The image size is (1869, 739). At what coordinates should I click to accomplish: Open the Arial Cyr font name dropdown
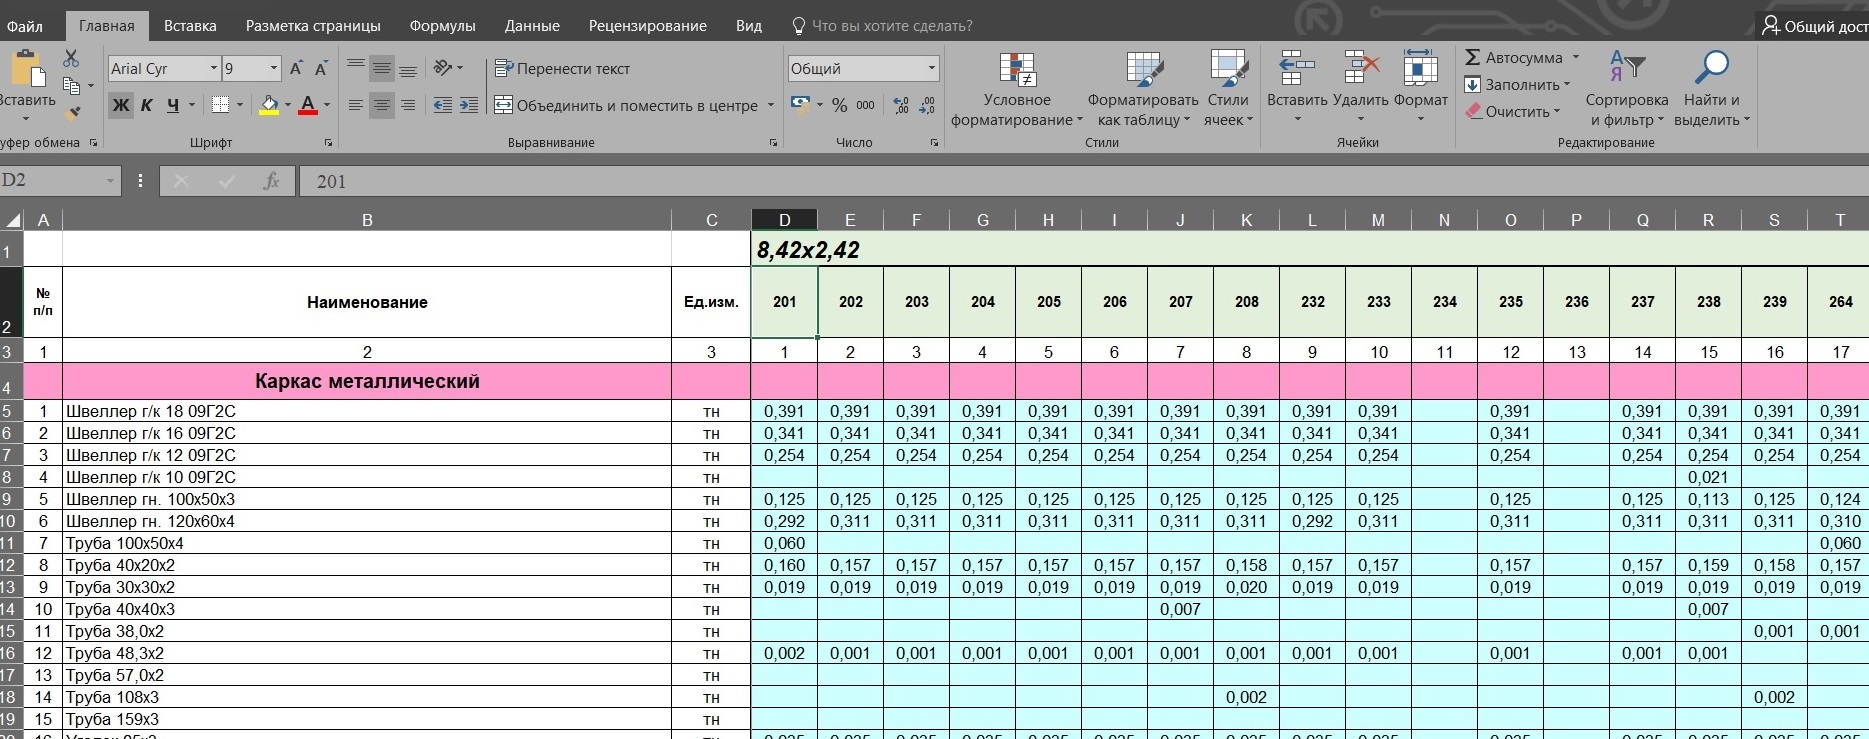214,68
